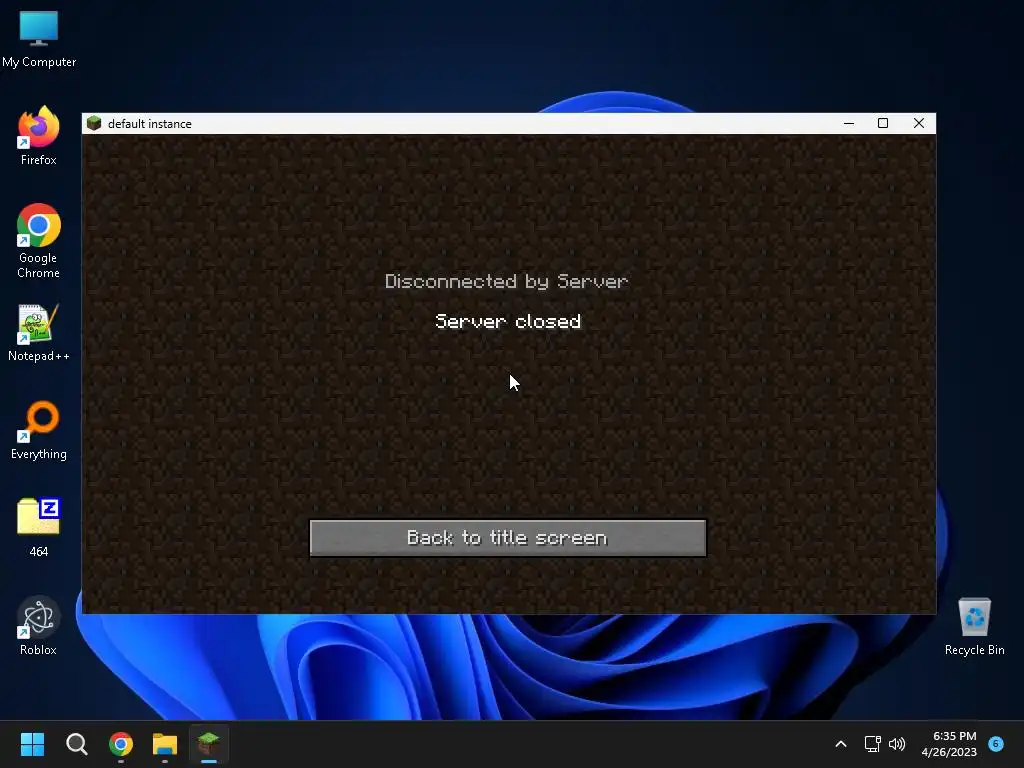Image resolution: width=1024 pixels, height=768 pixels.
Task: Click the 'Server closed' message
Action: [x=508, y=321]
